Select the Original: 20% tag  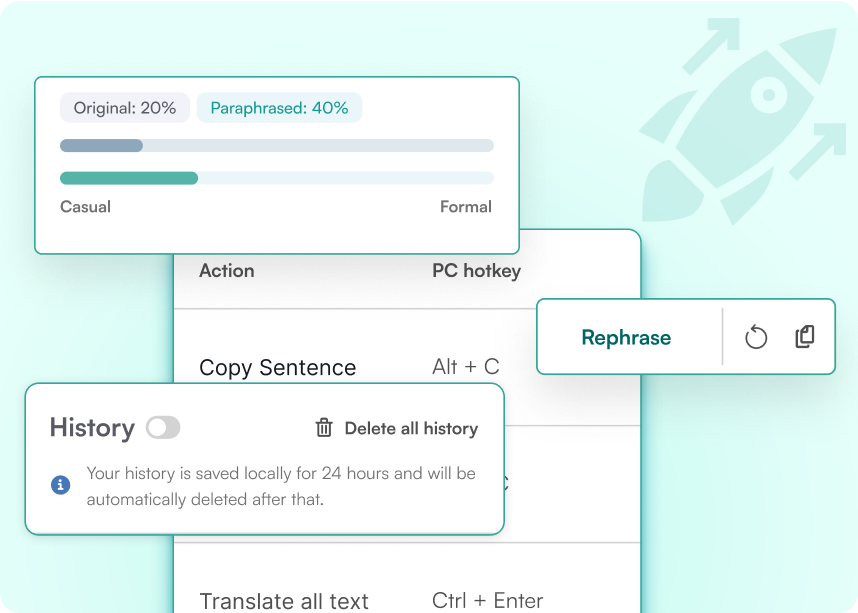point(124,108)
